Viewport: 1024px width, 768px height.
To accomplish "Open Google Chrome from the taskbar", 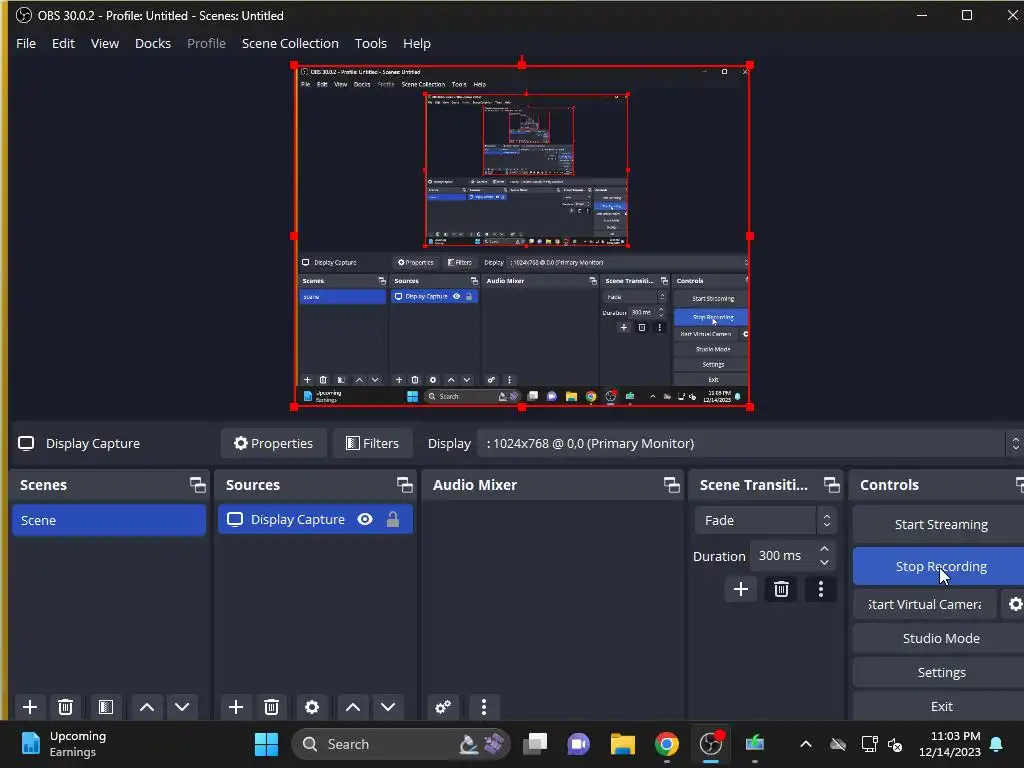I will click(x=666, y=744).
